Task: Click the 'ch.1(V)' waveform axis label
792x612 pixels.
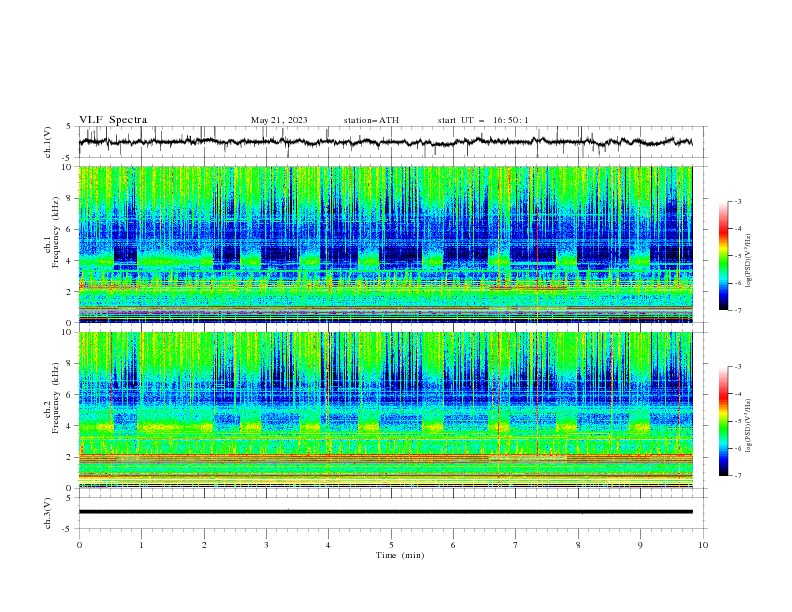Action: [48, 142]
